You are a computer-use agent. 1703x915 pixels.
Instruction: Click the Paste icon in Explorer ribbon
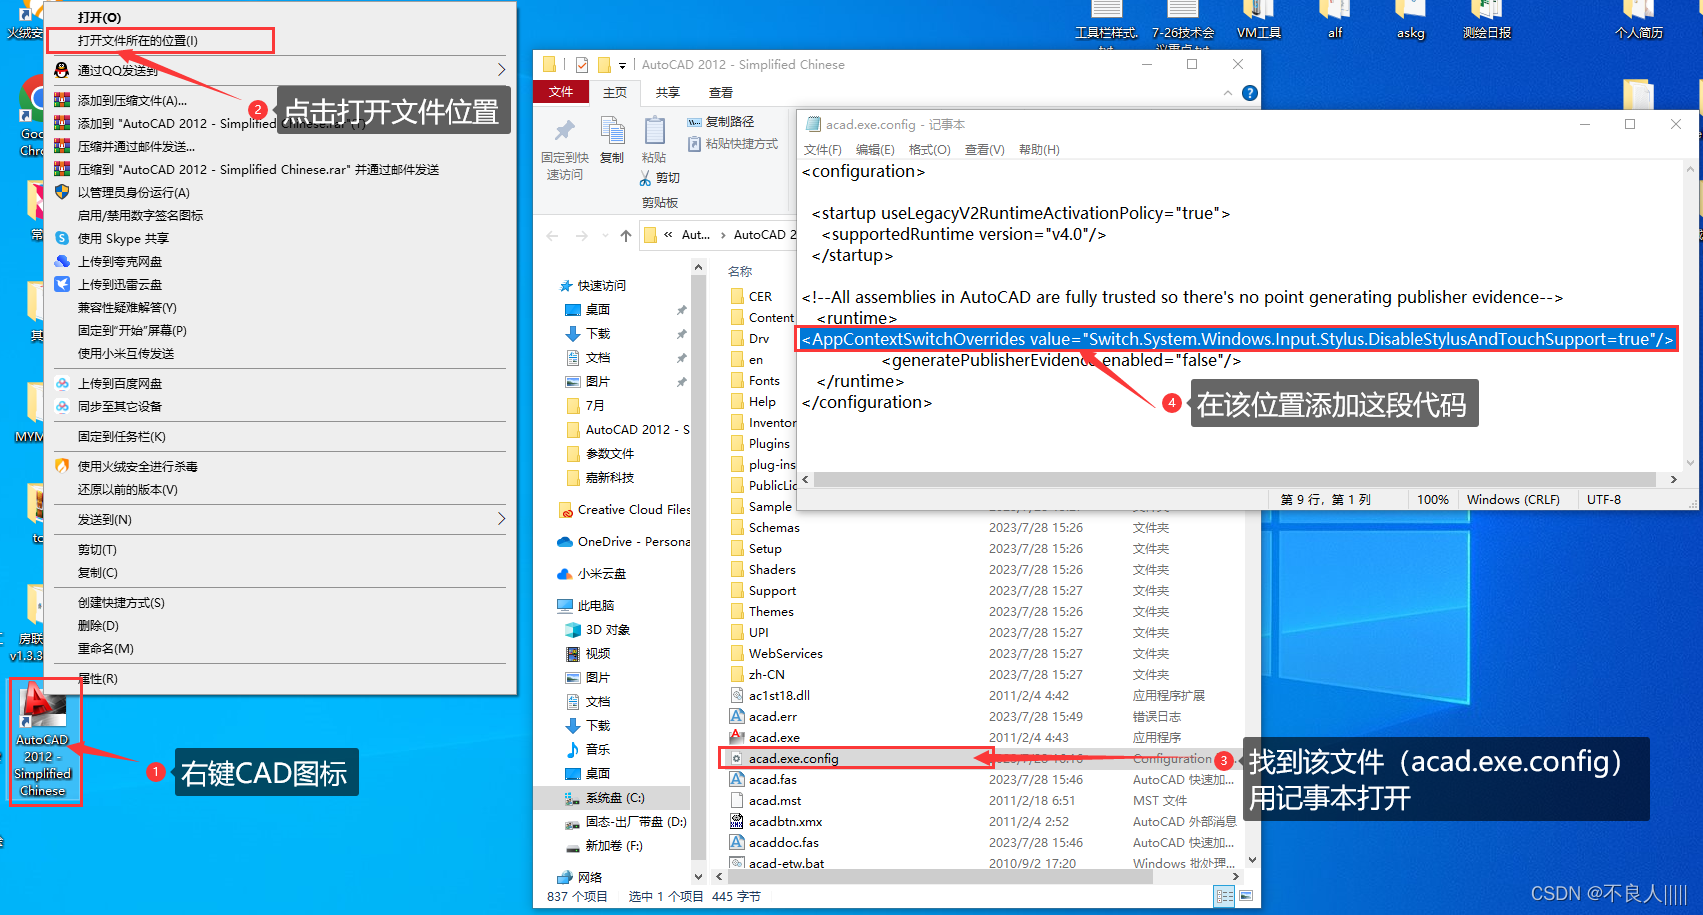(655, 141)
